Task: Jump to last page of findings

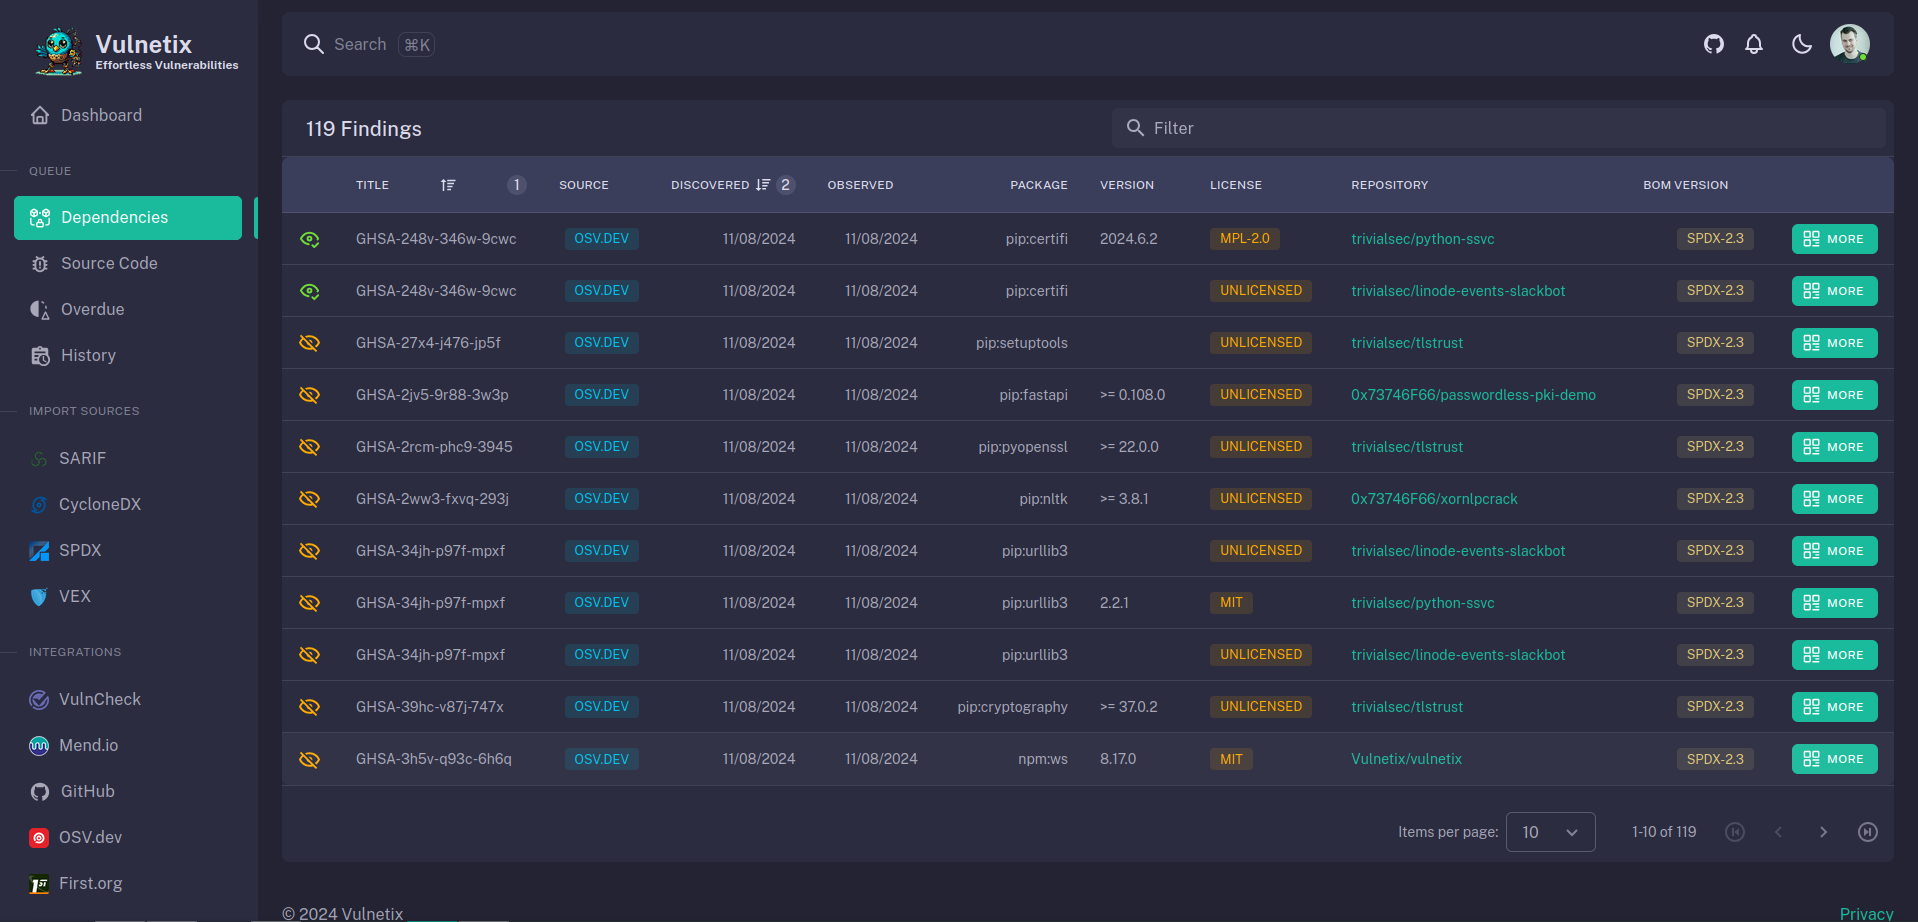Action: (x=1868, y=832)
